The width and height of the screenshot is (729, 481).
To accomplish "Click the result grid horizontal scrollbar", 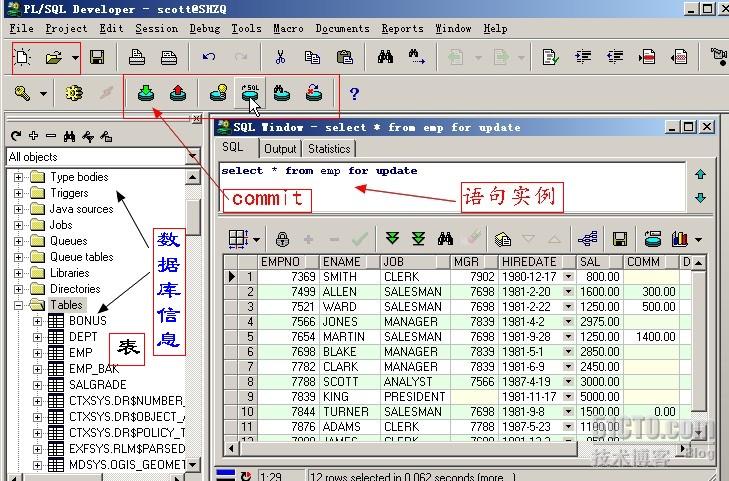I will point(409,448).
